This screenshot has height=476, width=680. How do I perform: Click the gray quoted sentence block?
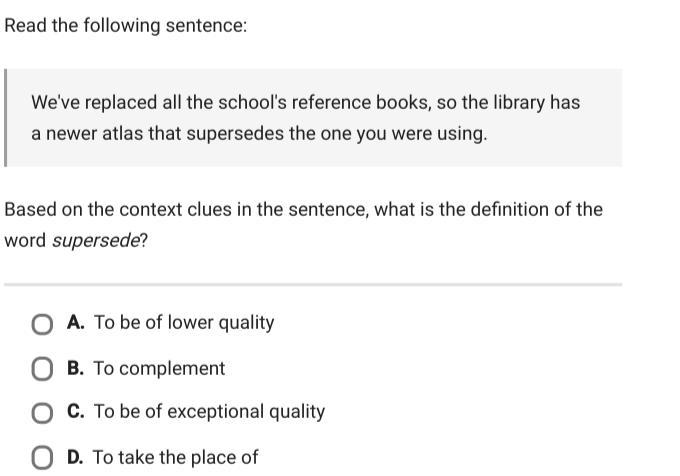[x=314, y=117]
